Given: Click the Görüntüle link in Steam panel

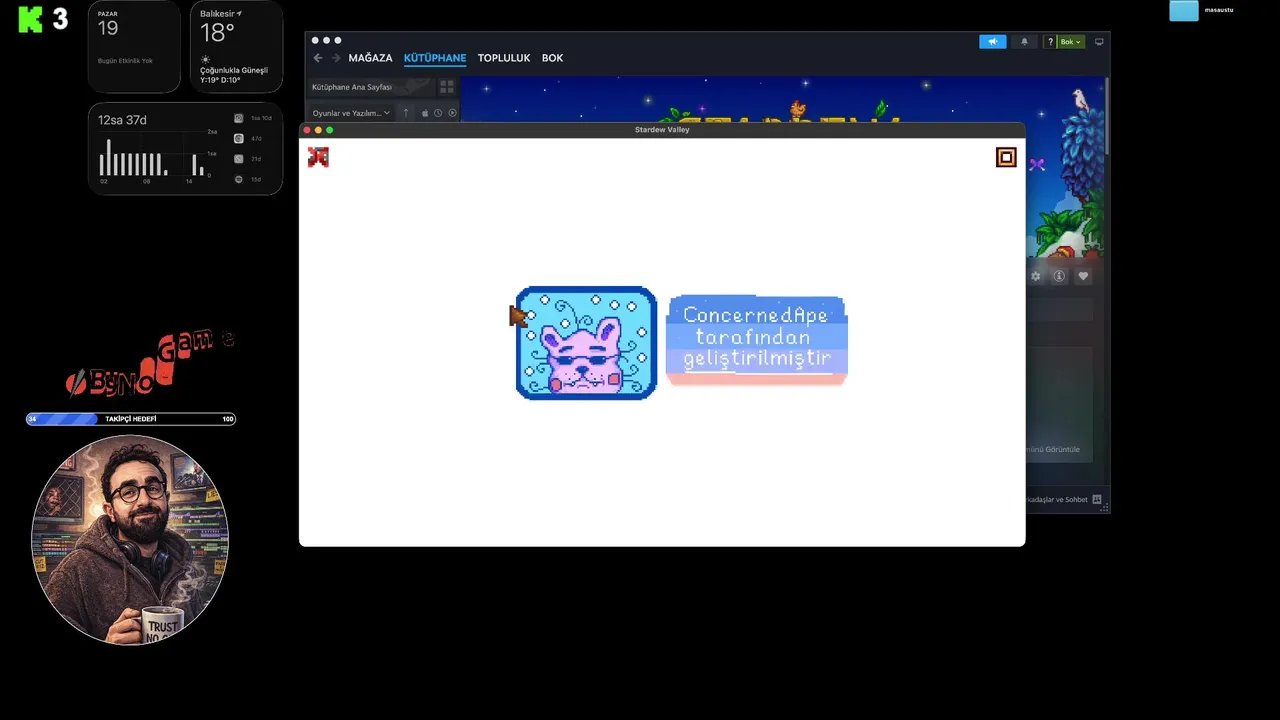Looking at the screenshot, I should (x=1053, y=449).
